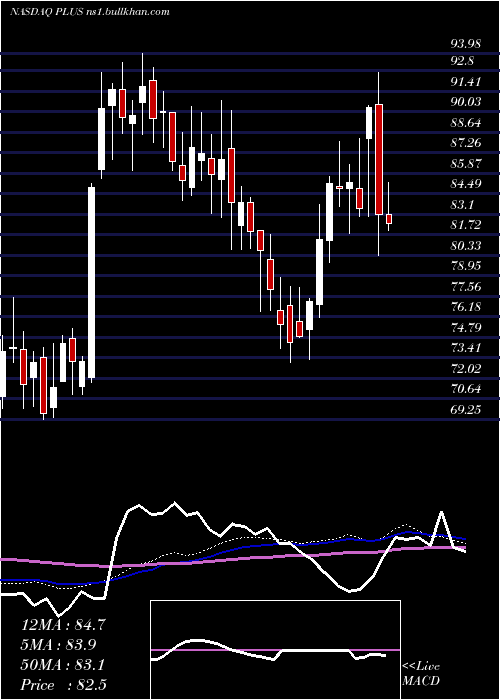The height and width of the screenshot is (700, 500).
Task: Click the 50MA : 83.1 readout
Action: click(x=63, y=665)
